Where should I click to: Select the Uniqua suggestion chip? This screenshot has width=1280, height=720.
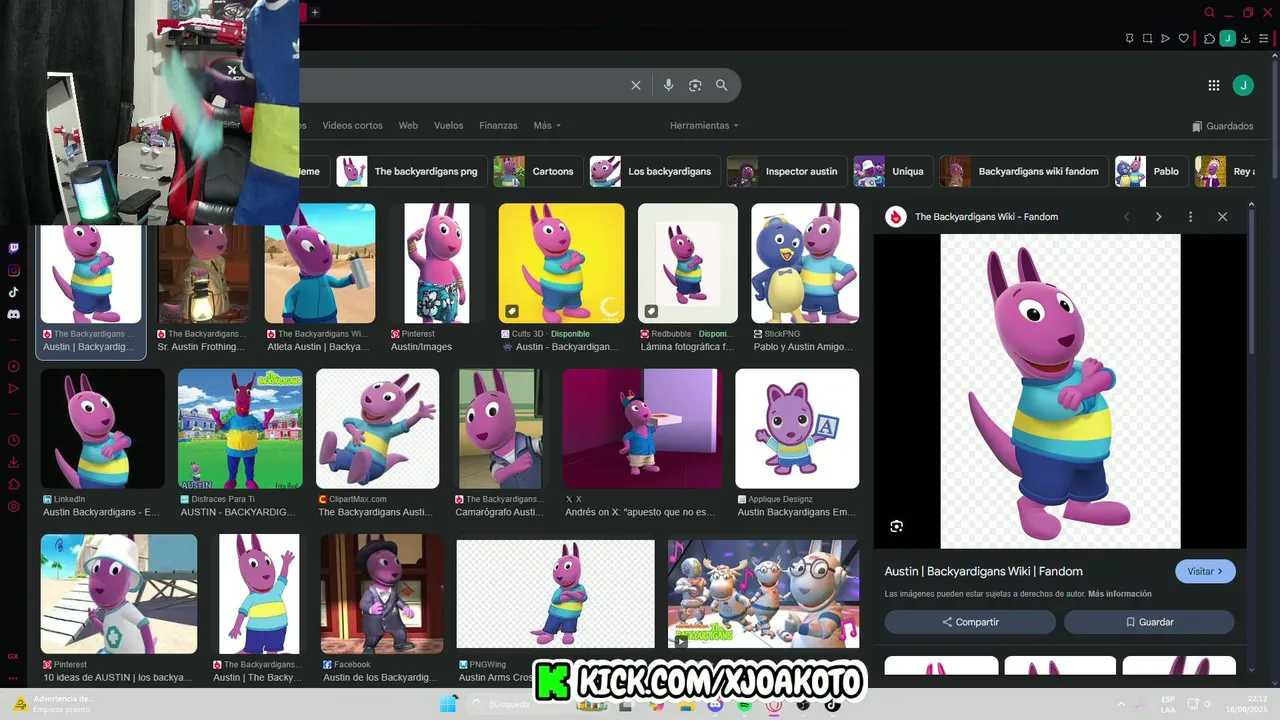pos(892,171)
